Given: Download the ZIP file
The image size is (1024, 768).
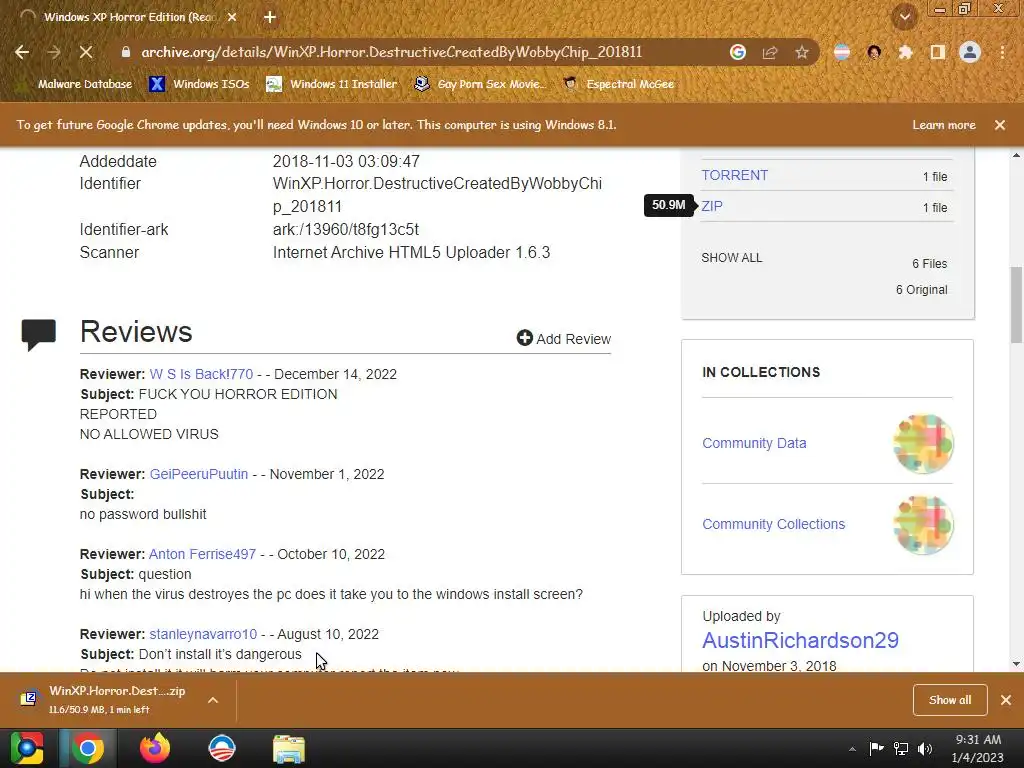Looking at the screenshot, I should (712, 206).
